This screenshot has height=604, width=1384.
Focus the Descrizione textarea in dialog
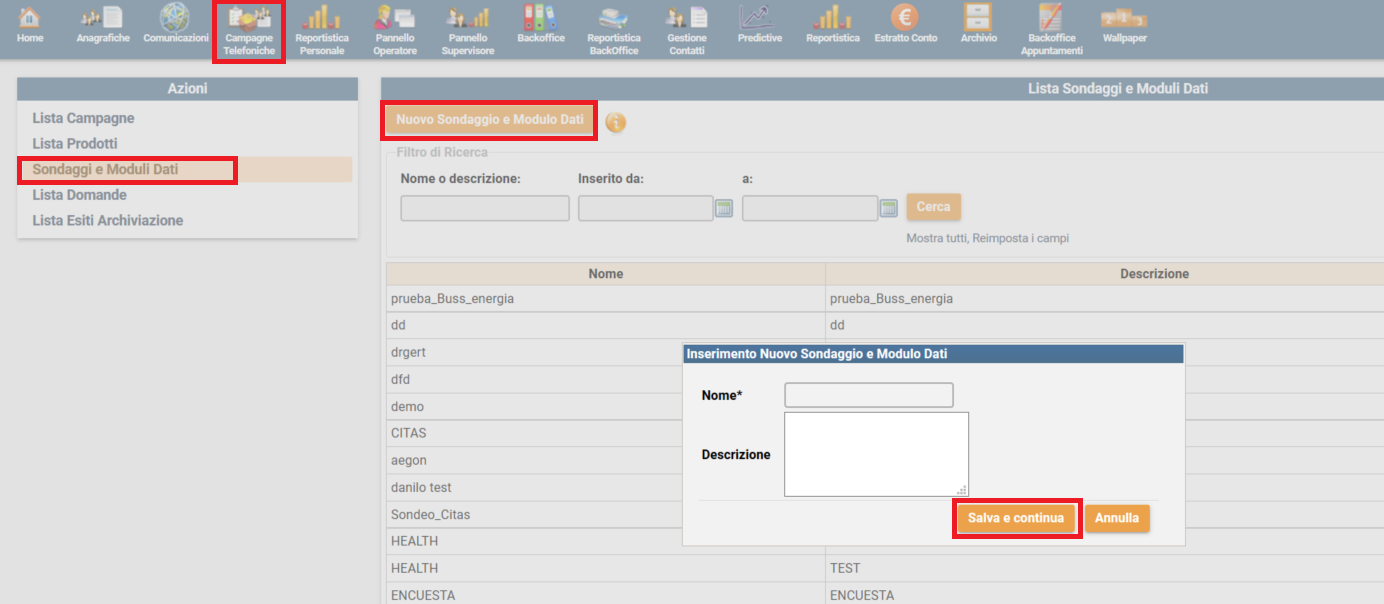(x=876, y=454)
